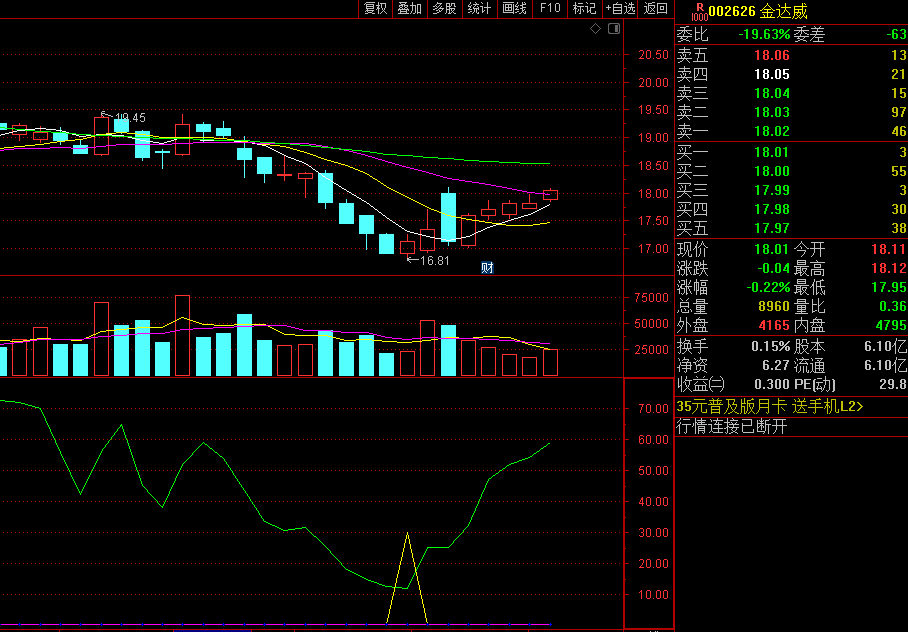Click the 70.00 indicator axis label

coord(653,409)
